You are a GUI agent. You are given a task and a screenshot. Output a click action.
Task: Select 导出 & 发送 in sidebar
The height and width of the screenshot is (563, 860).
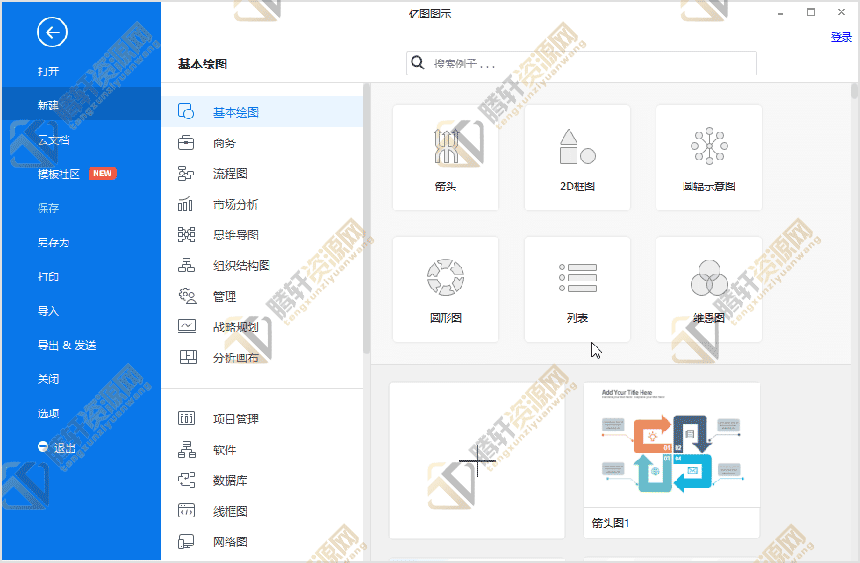click(67, 345)
